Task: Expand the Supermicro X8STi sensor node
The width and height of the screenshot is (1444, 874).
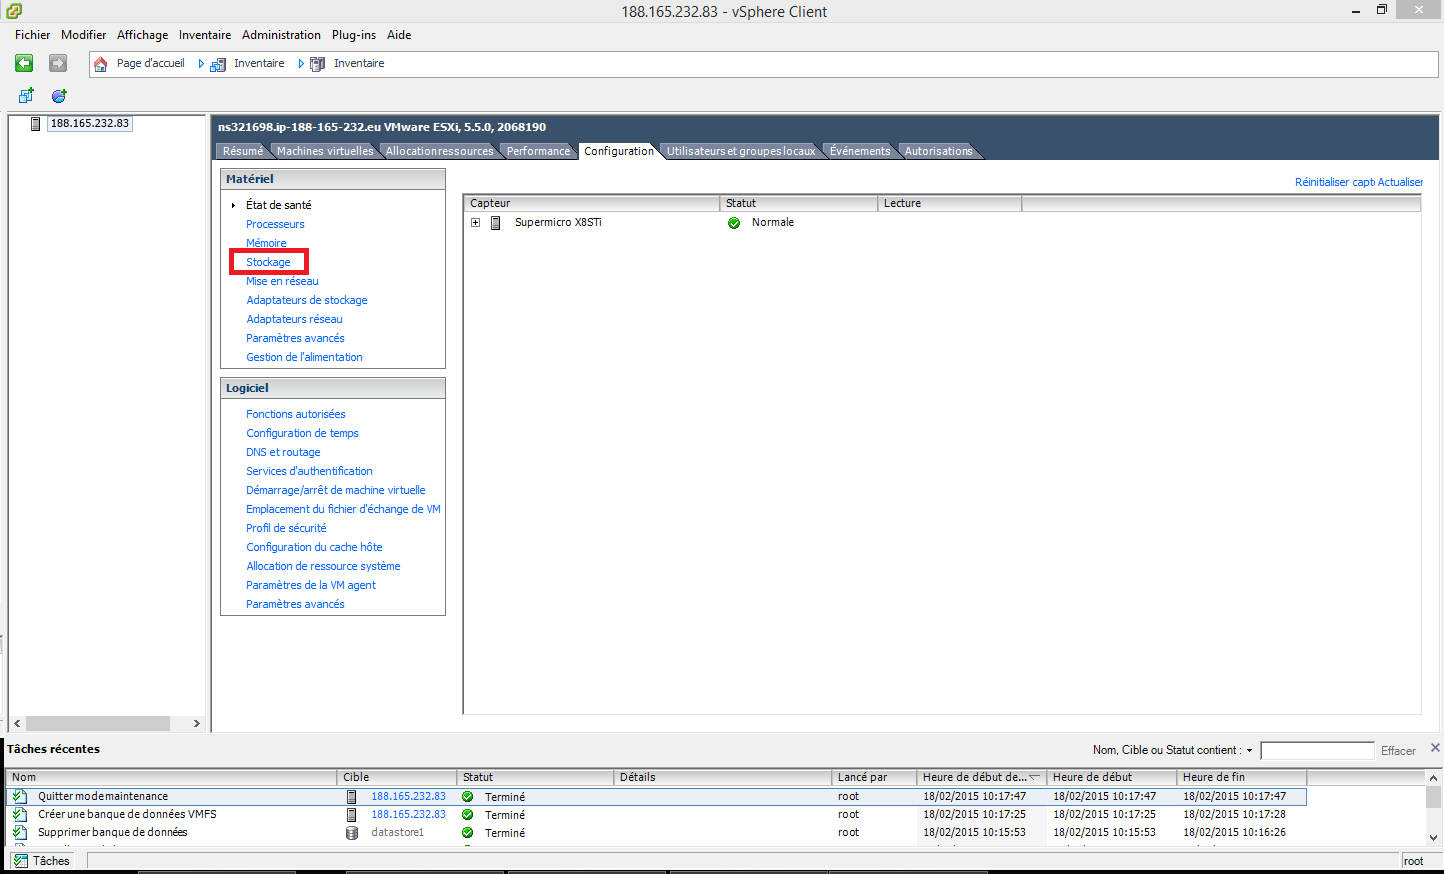Action: pyautogui.click(x=476, y=223)
